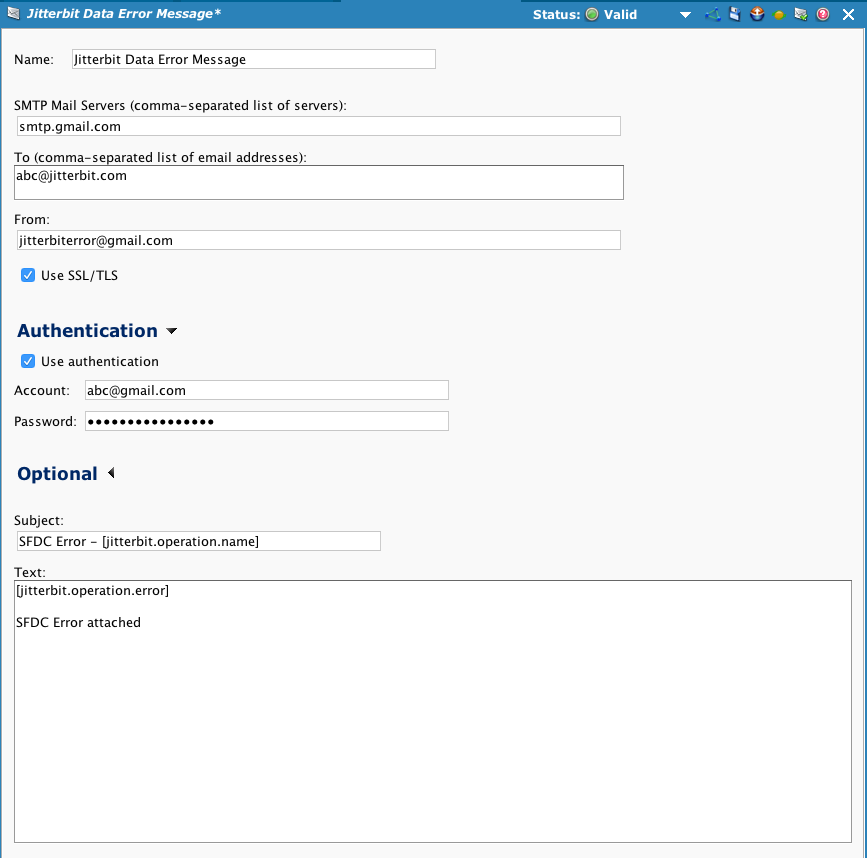The width and height of the screenshot is (867, 858).
Task: Click into the Name text field
Action: click(x=253, y=59)
